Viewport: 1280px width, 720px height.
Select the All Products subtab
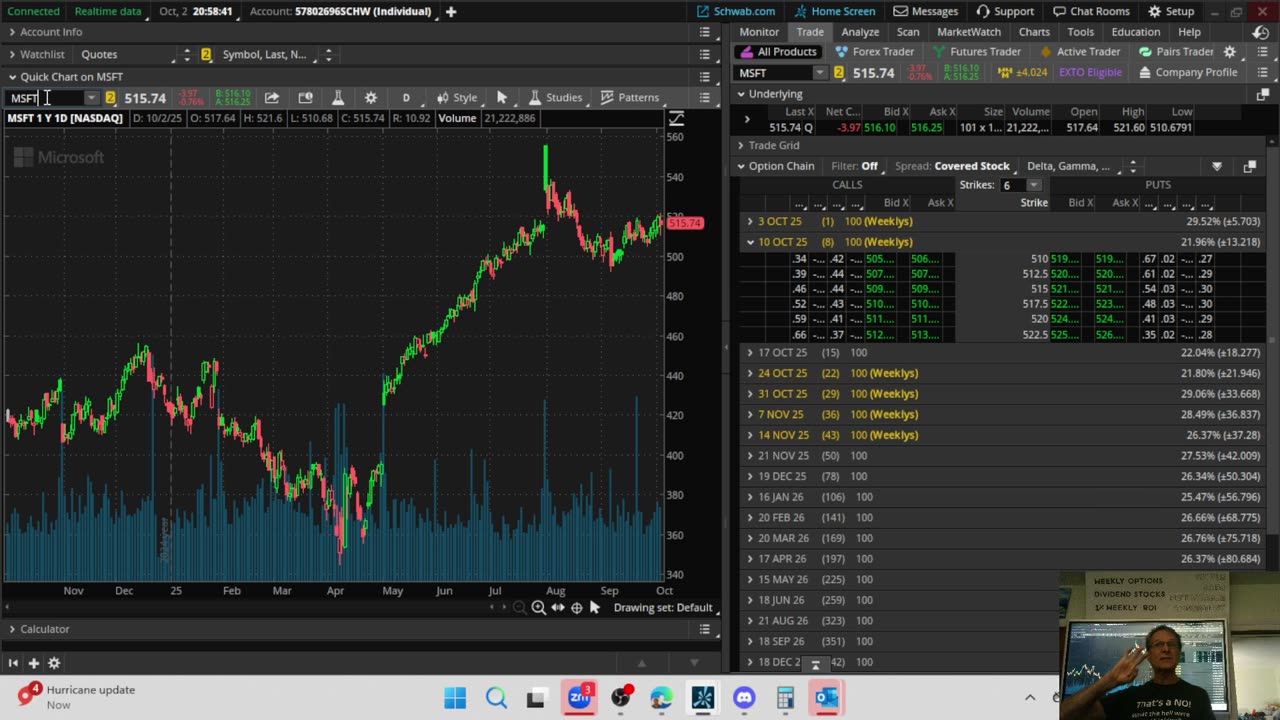(x=778, y=52)
